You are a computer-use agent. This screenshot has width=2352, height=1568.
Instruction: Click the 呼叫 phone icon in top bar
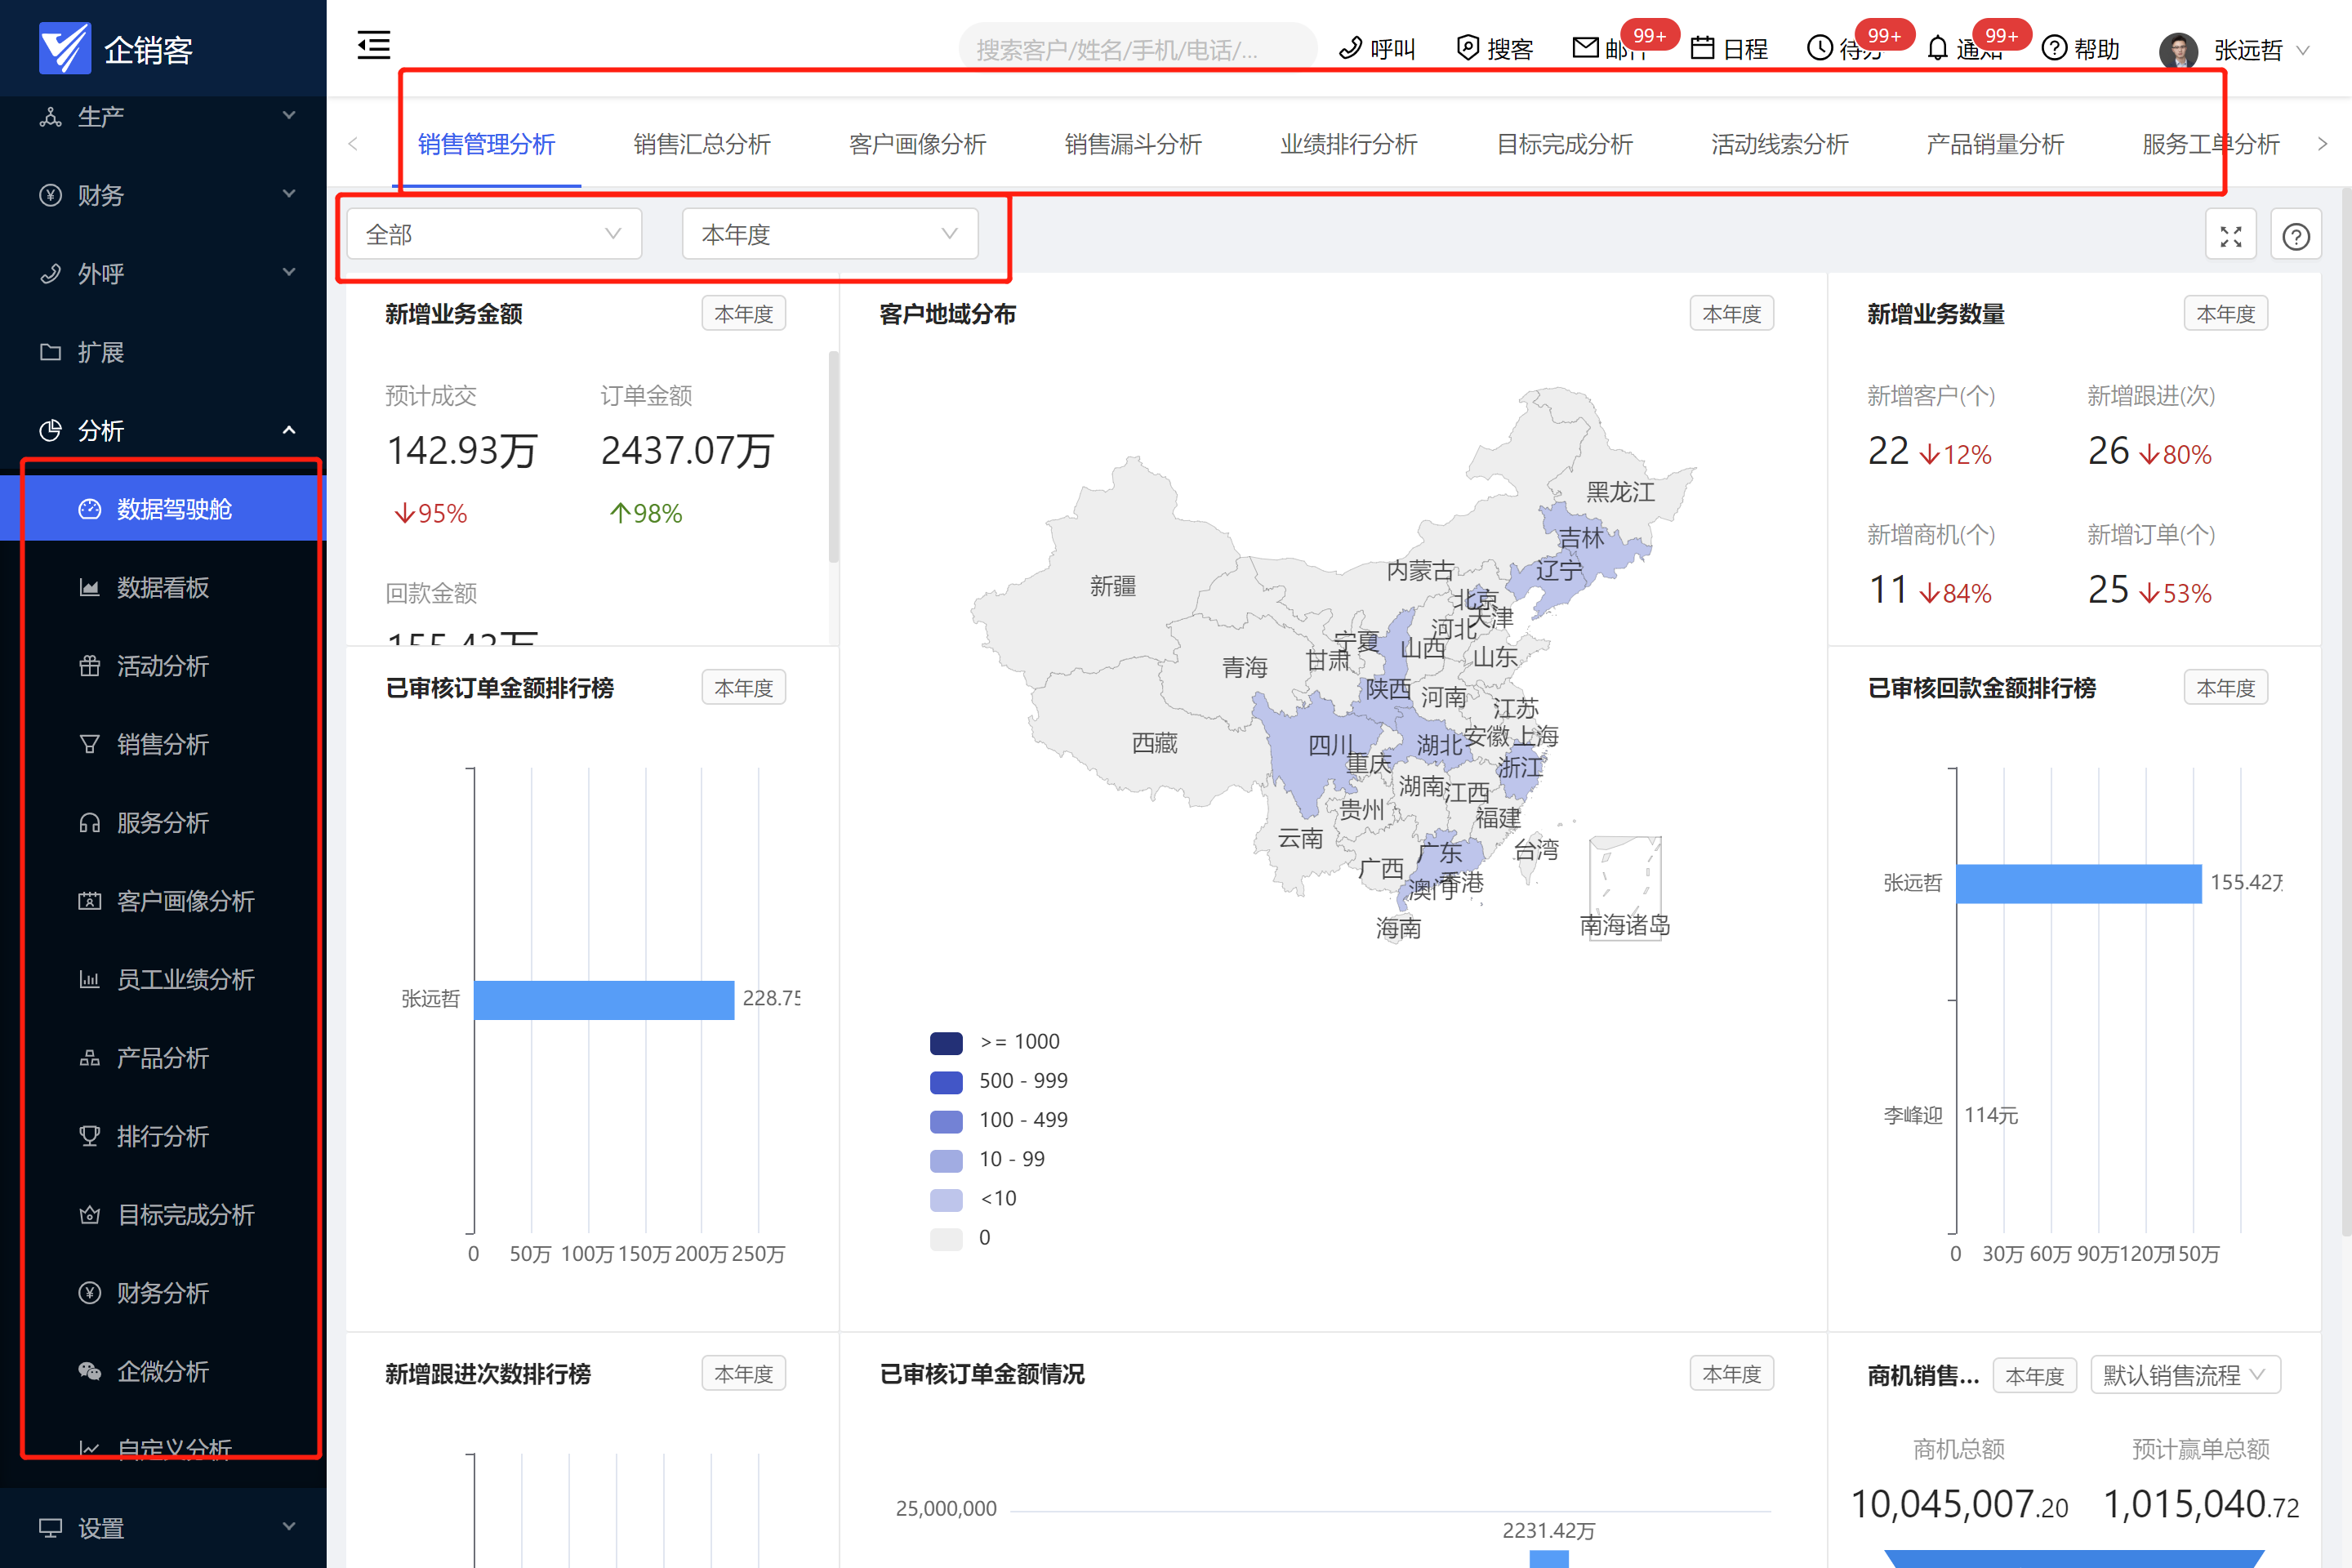(x=1351, y=47)
